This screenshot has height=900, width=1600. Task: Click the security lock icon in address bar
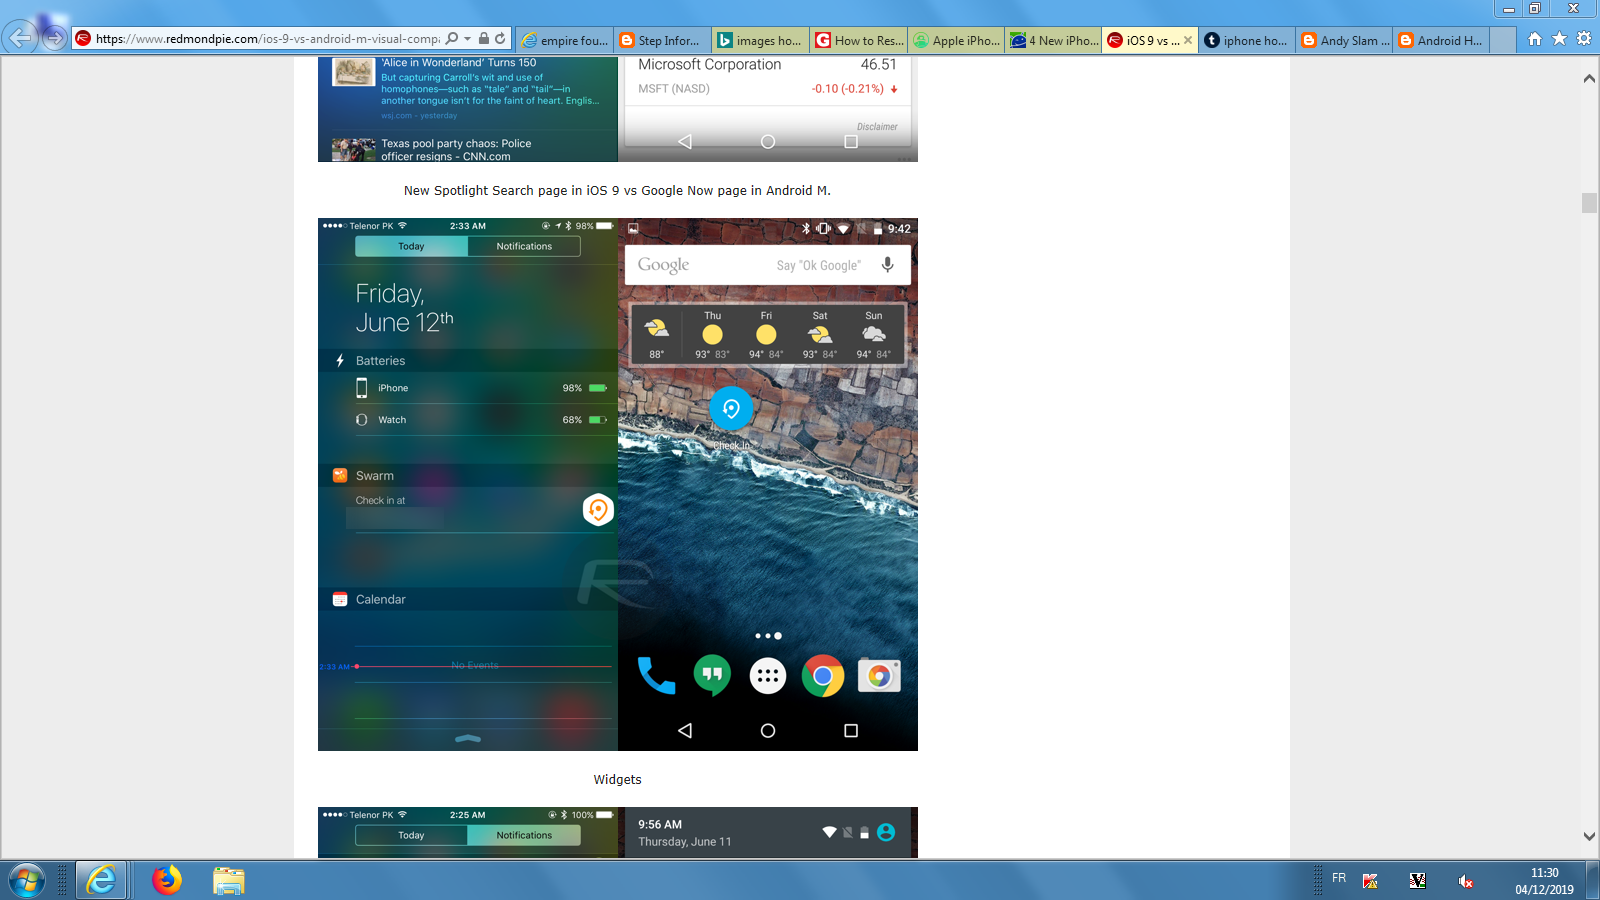[x=484, y=39]
